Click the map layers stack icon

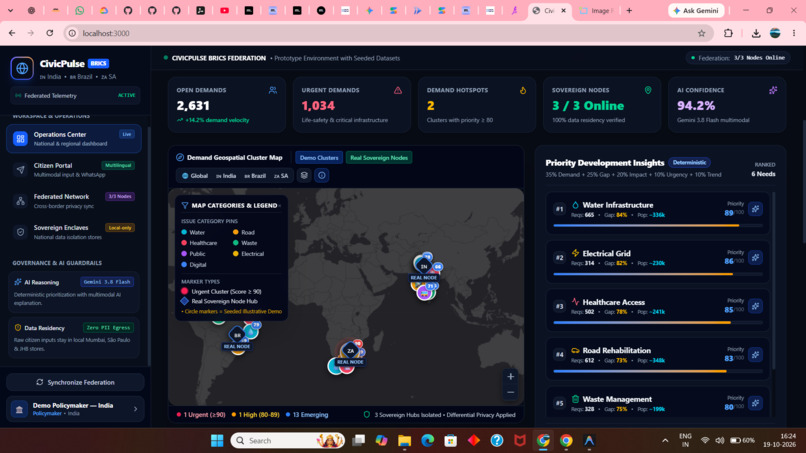(304, 175)
